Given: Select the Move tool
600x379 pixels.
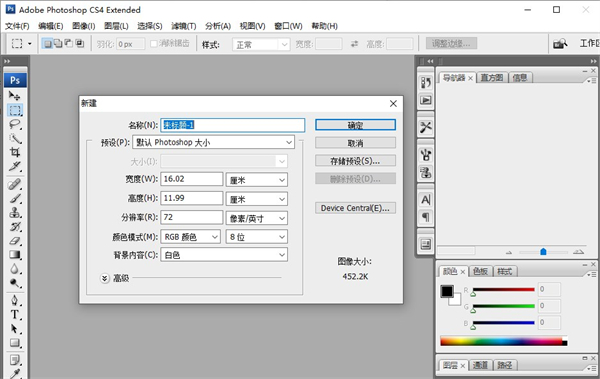Looking at the screenshot, I should [x=15, y=95].
